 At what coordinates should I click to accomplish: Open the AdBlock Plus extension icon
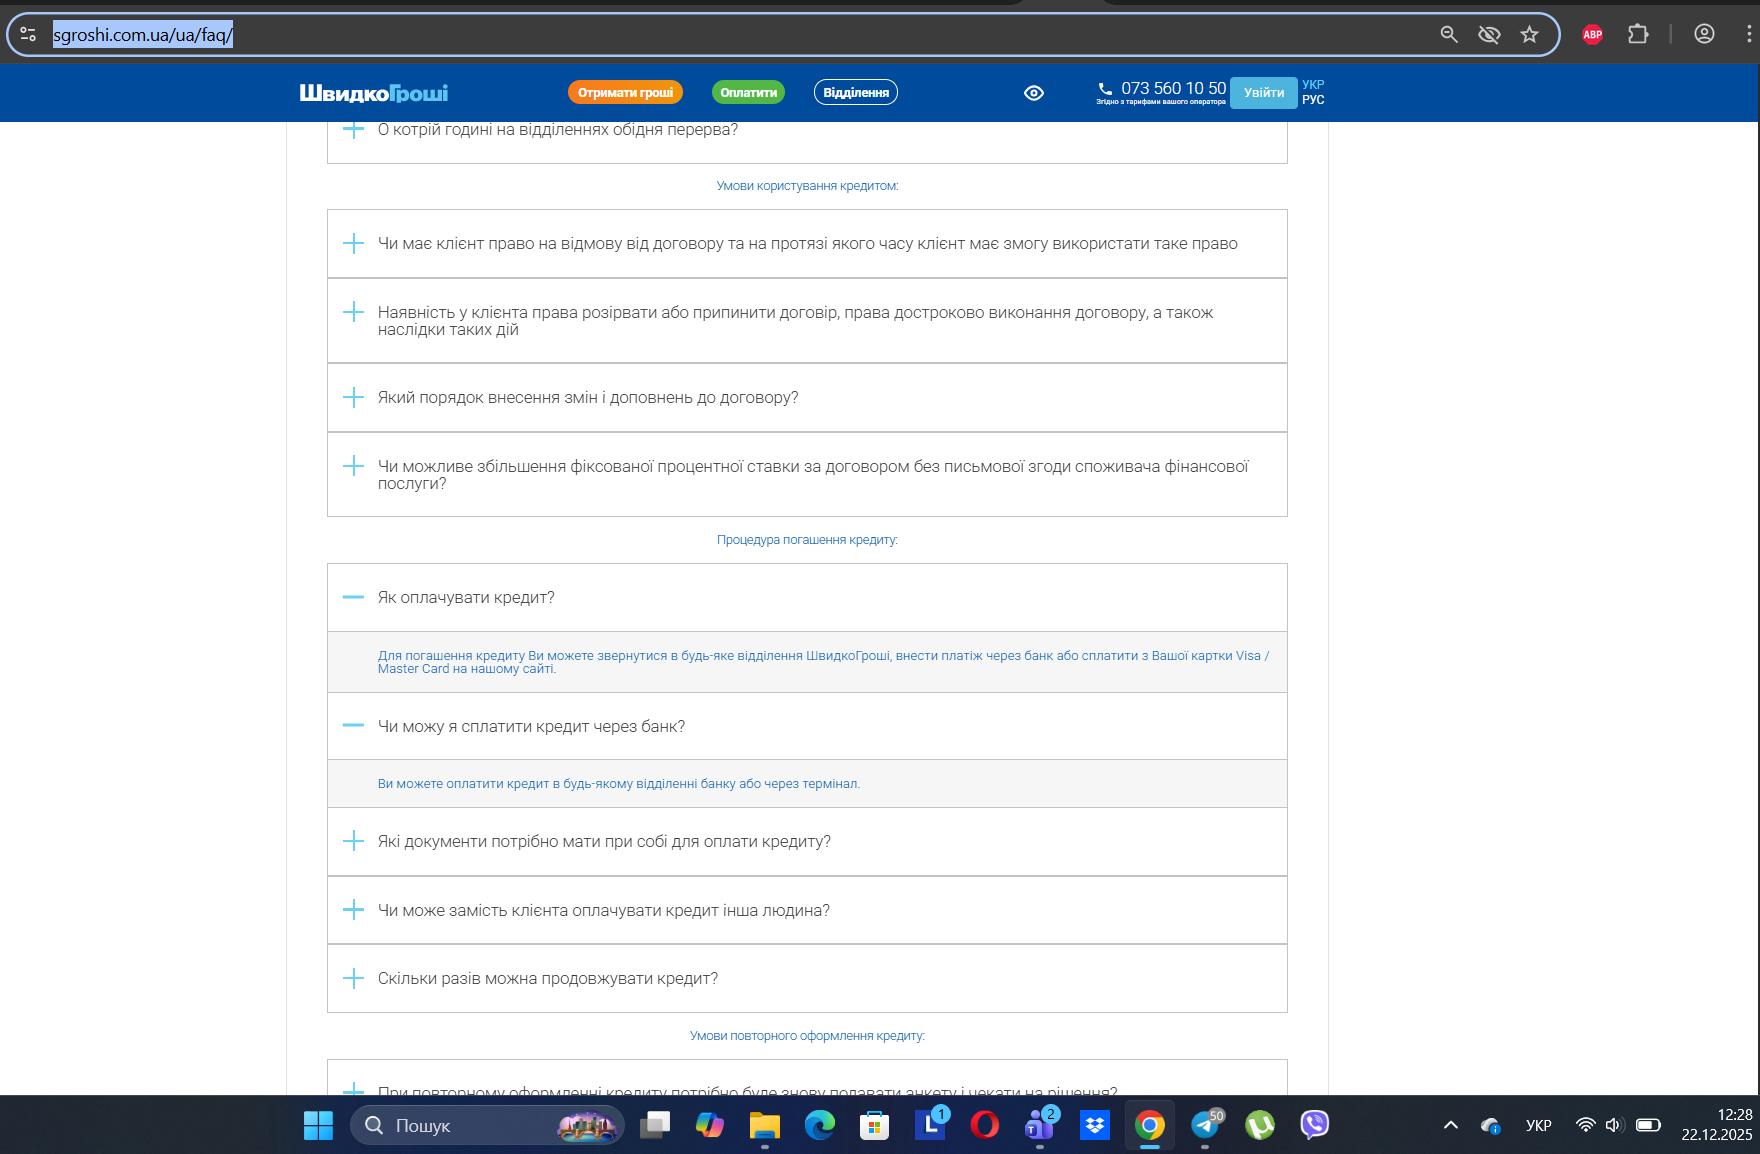tap(1593, 35)
